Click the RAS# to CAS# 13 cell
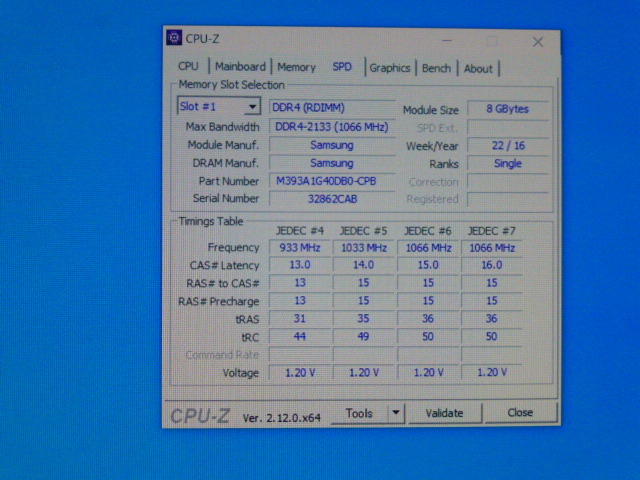 pyautogui.click(x=300, y=282)
